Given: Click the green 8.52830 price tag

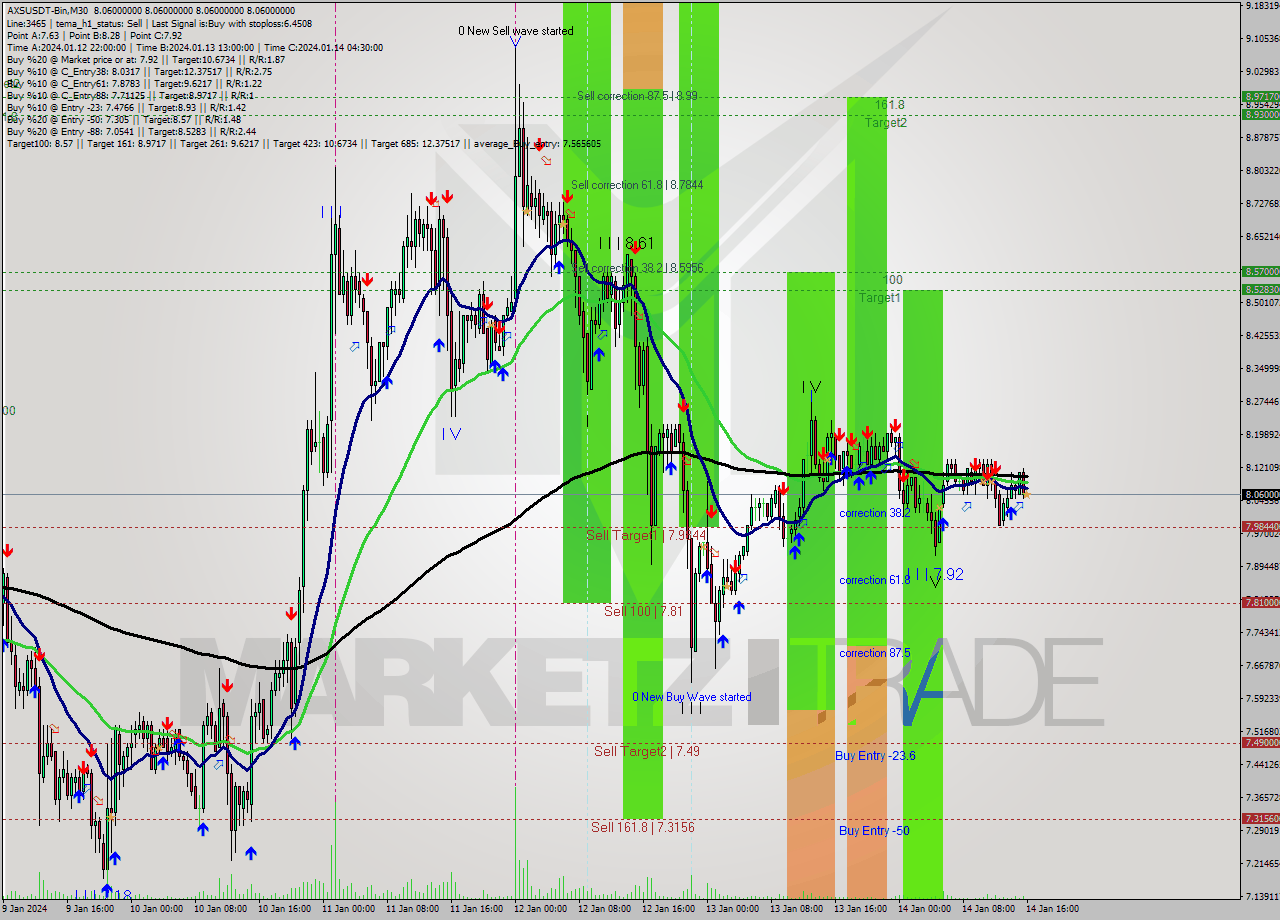Looking at the screenshot, I should point(1260,289).
